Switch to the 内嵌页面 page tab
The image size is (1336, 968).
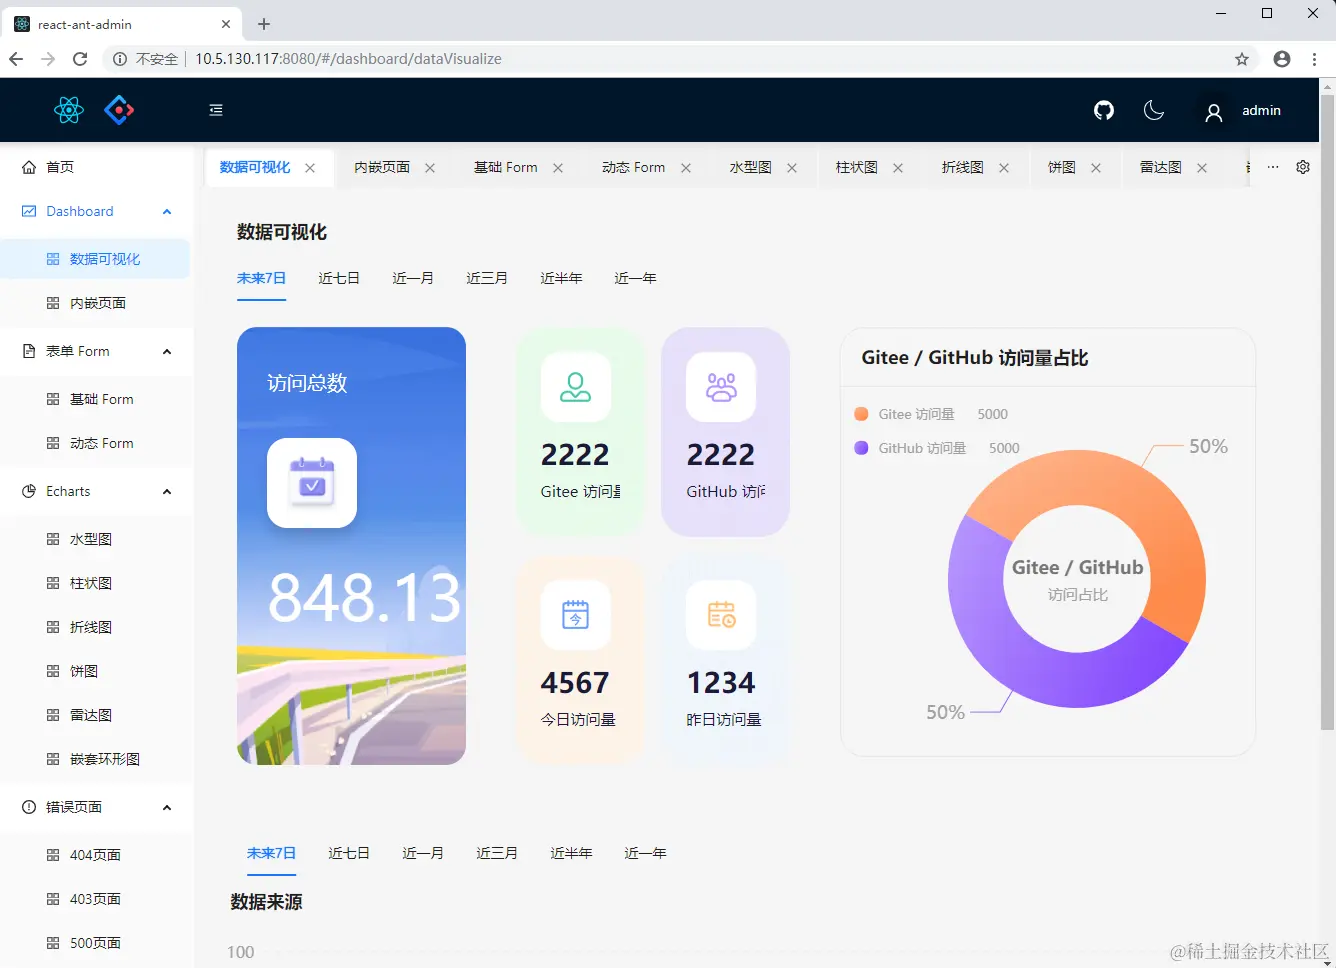tap(382, 168)
